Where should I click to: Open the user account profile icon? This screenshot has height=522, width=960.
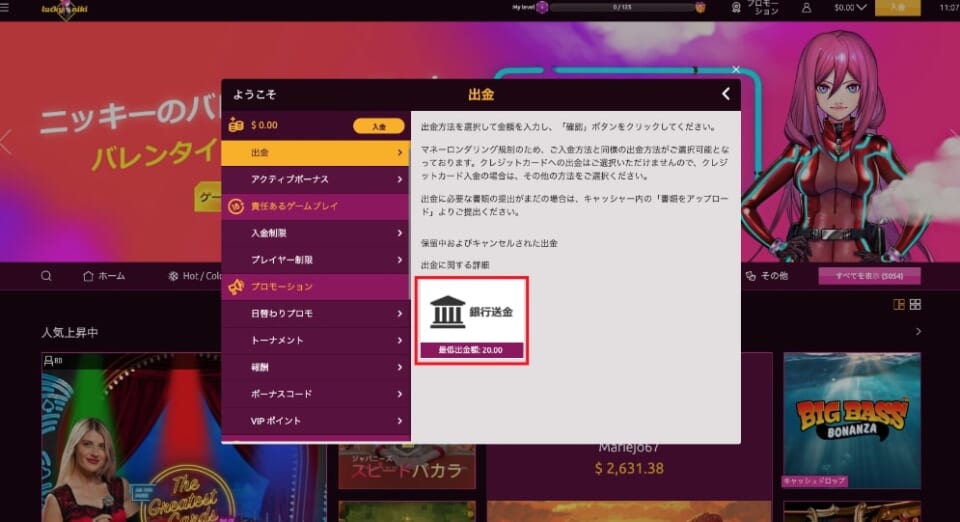[807, 8]
